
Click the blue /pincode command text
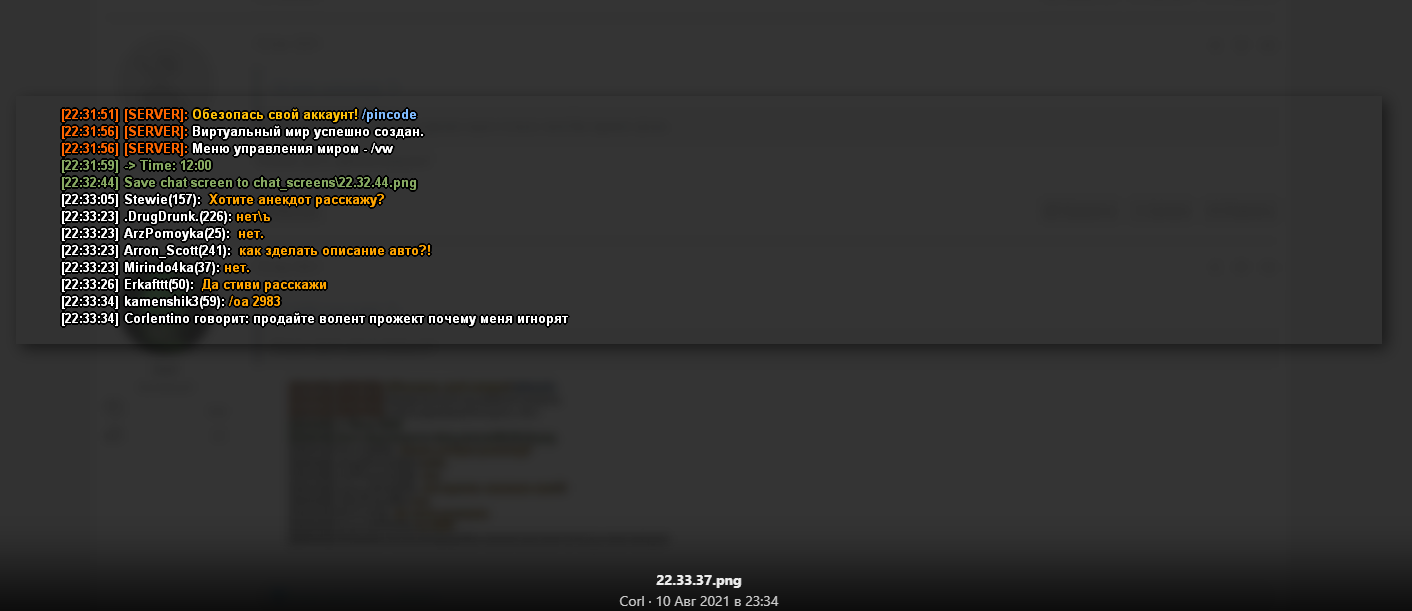[x=389, y=115]
